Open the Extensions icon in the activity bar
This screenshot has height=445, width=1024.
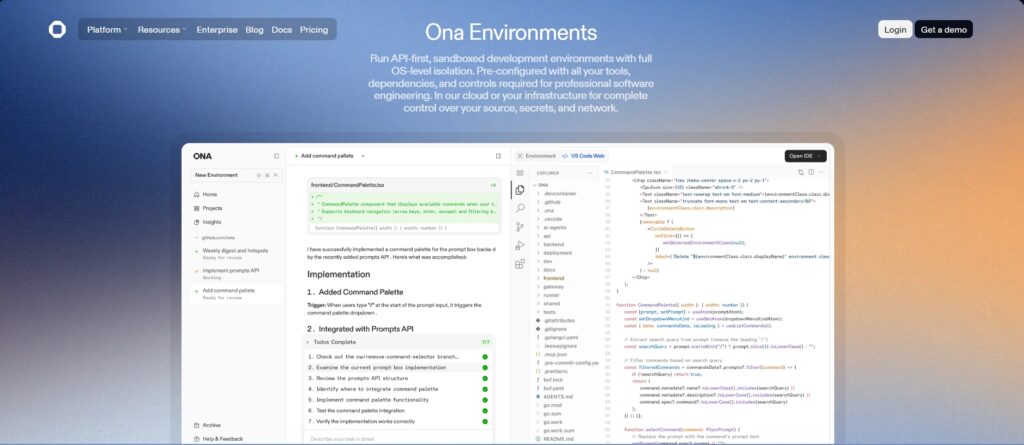[x=520, y=264]
